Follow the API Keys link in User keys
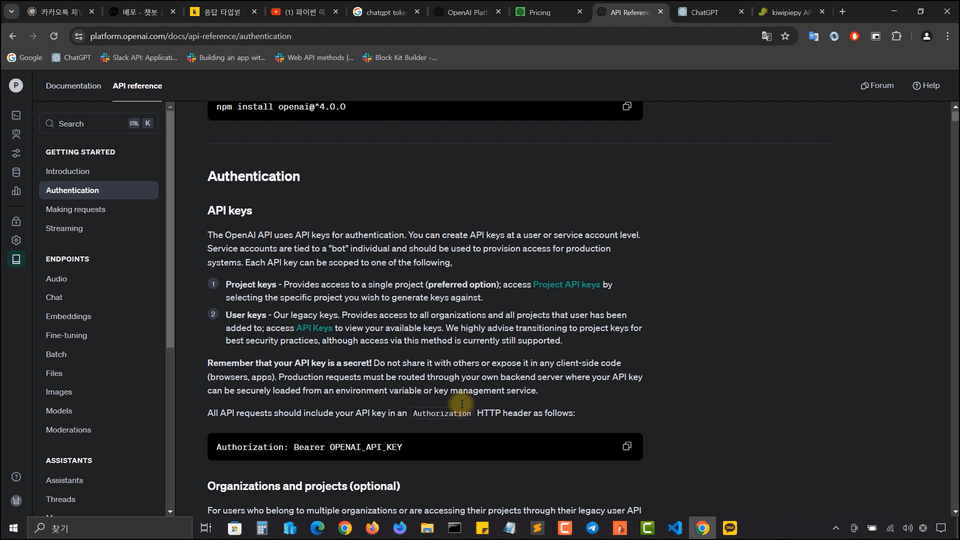The image size is (960, 540). click(x=314, y=328)
